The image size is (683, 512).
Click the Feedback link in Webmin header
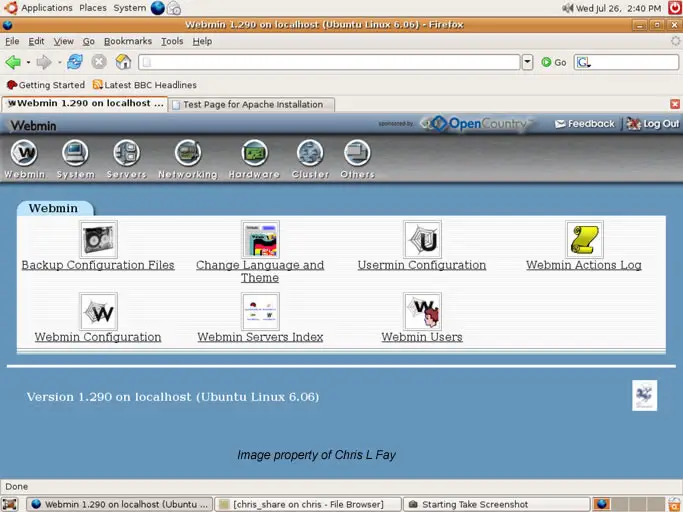click(x=585, y=124)
